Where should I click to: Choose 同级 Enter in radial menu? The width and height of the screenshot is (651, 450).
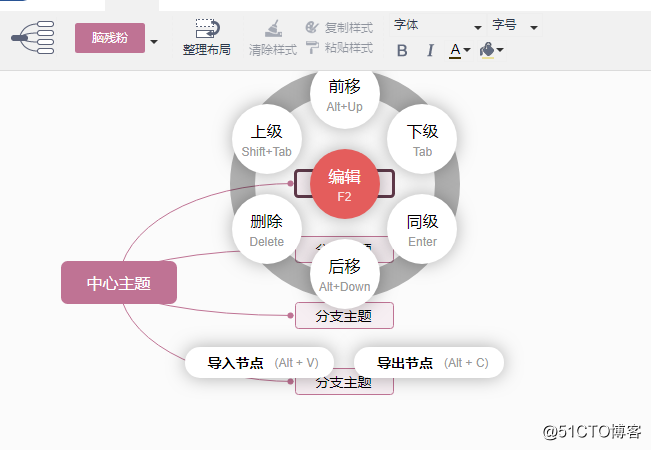[422, 229]
